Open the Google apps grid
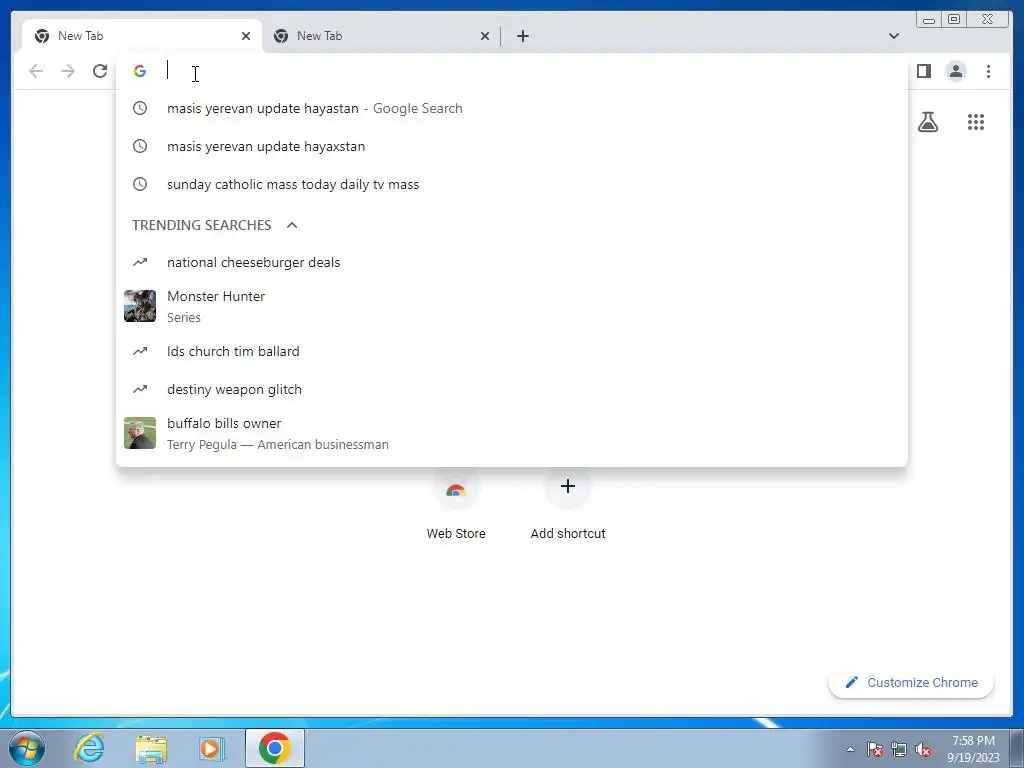Image resolution: width=1024 pixels, height=768 pixels. pyautogui.click(x=976, y=122)
